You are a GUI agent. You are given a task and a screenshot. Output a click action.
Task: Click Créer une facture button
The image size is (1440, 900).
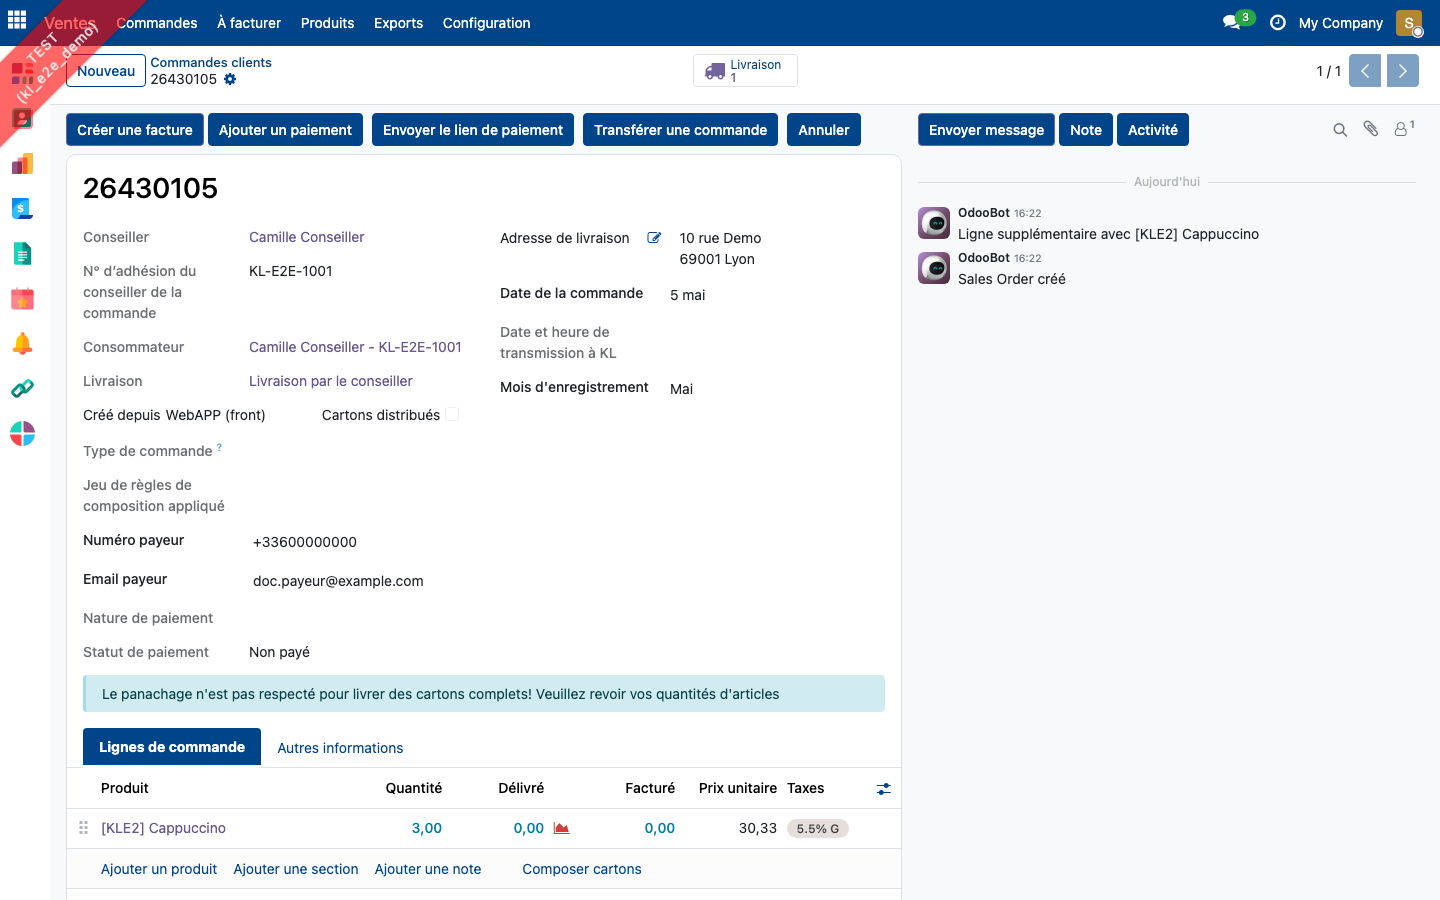coord(135,130)
